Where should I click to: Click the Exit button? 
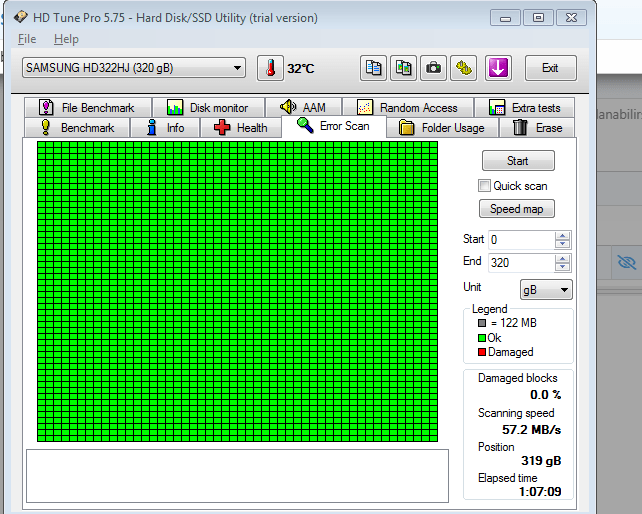[x=550, y=68]
